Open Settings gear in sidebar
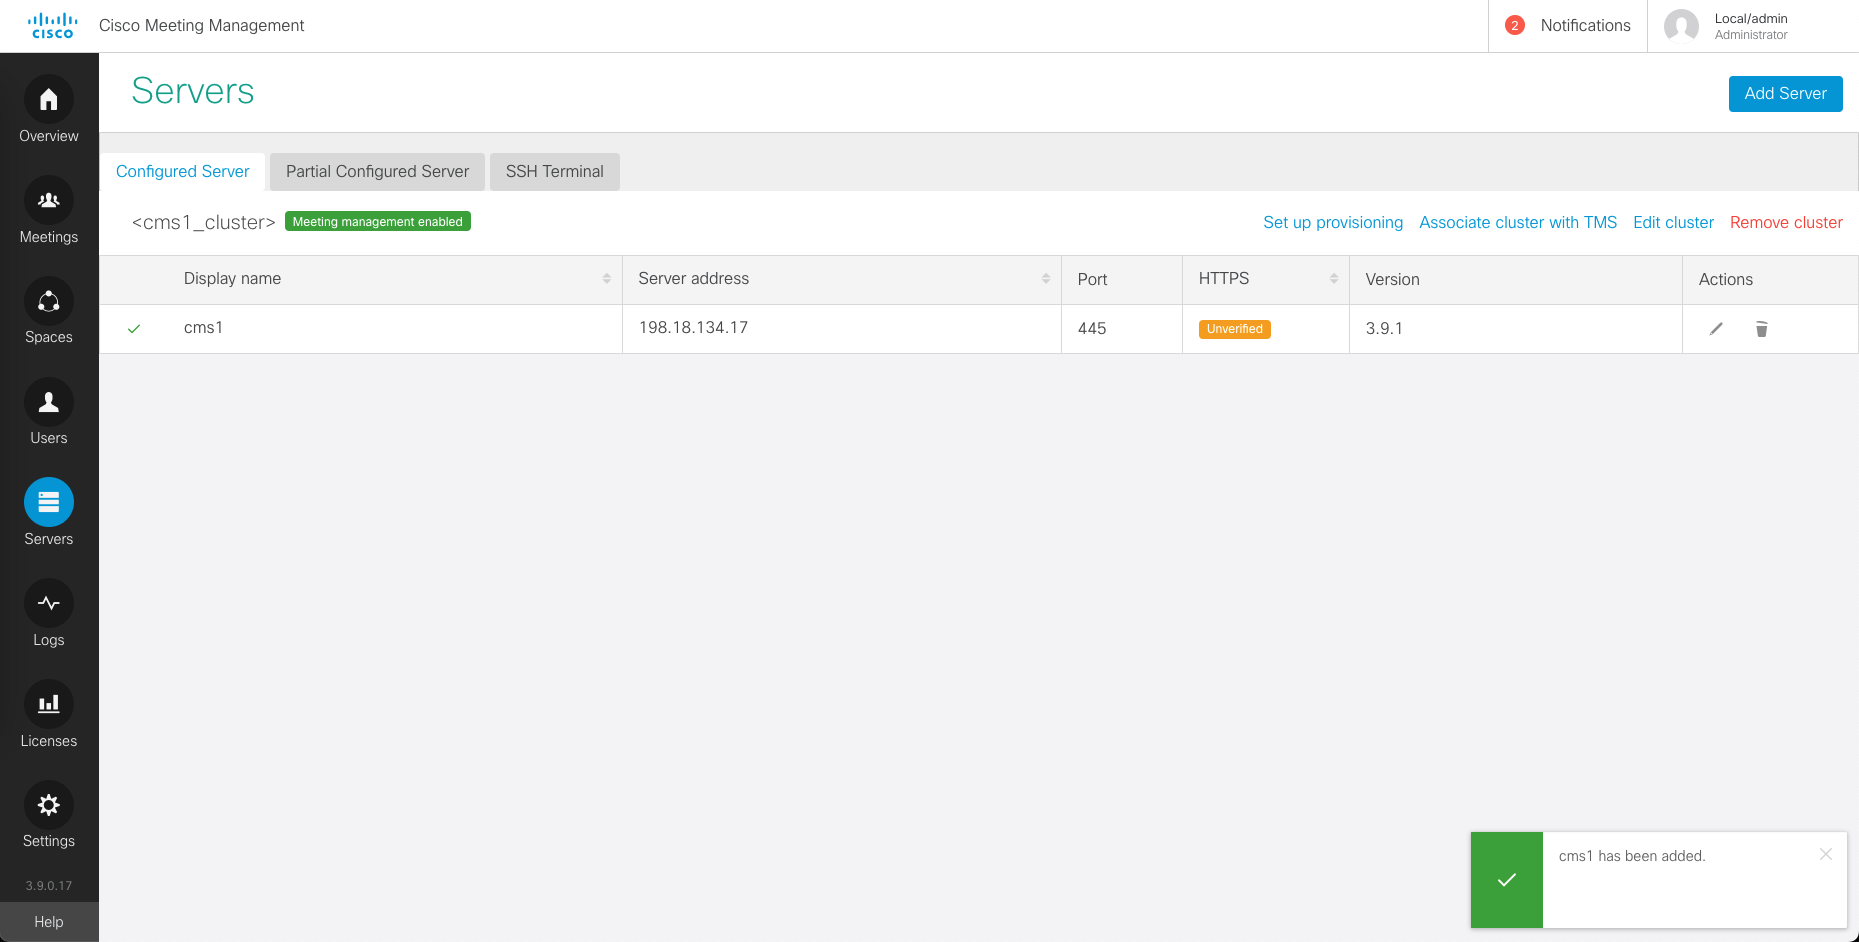The width and height of the screenshot is (1859, 942). [x=48, y=805]
